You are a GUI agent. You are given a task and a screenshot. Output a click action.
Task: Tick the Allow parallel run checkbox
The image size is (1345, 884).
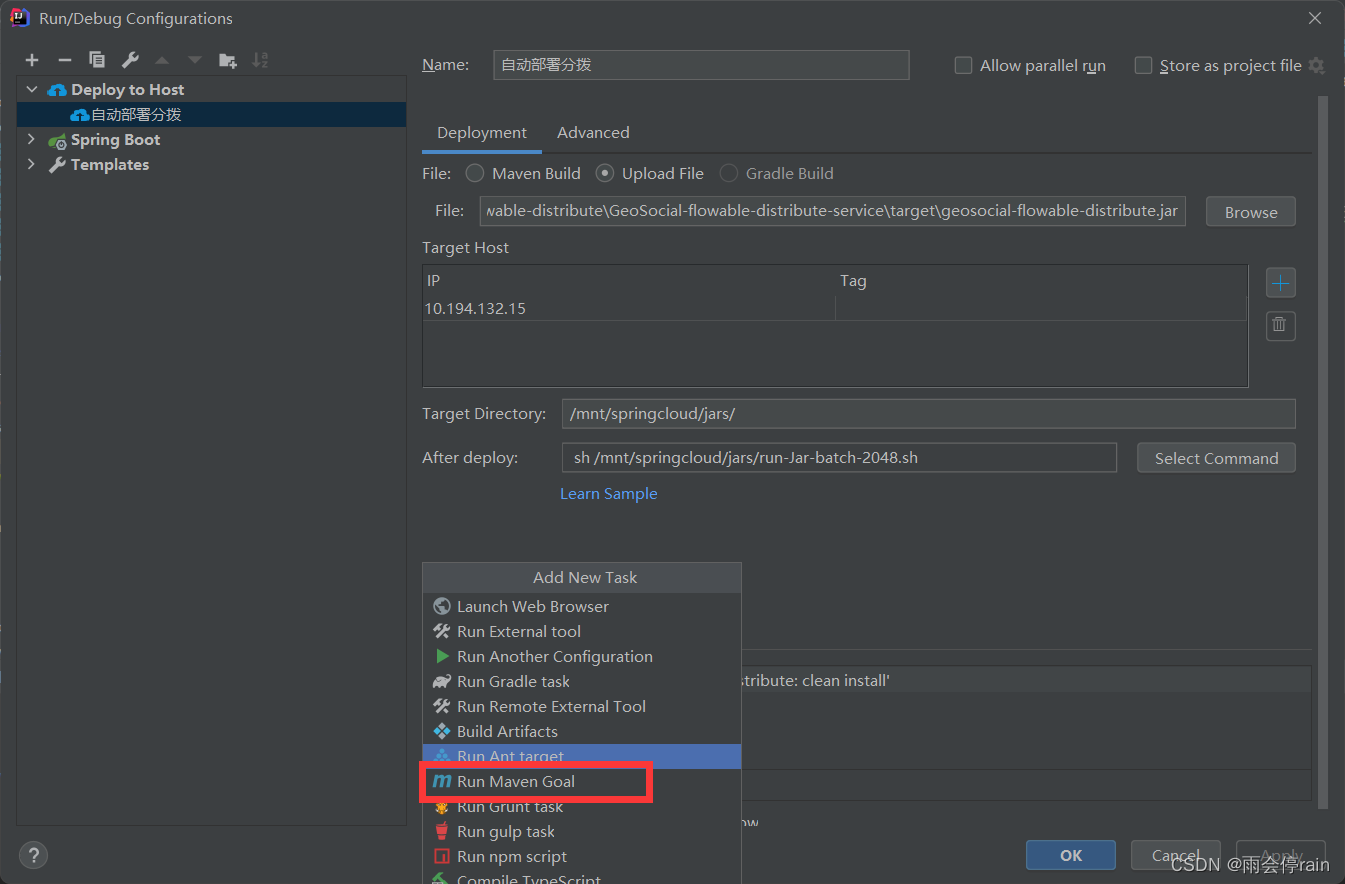click(x=963, y=65)
